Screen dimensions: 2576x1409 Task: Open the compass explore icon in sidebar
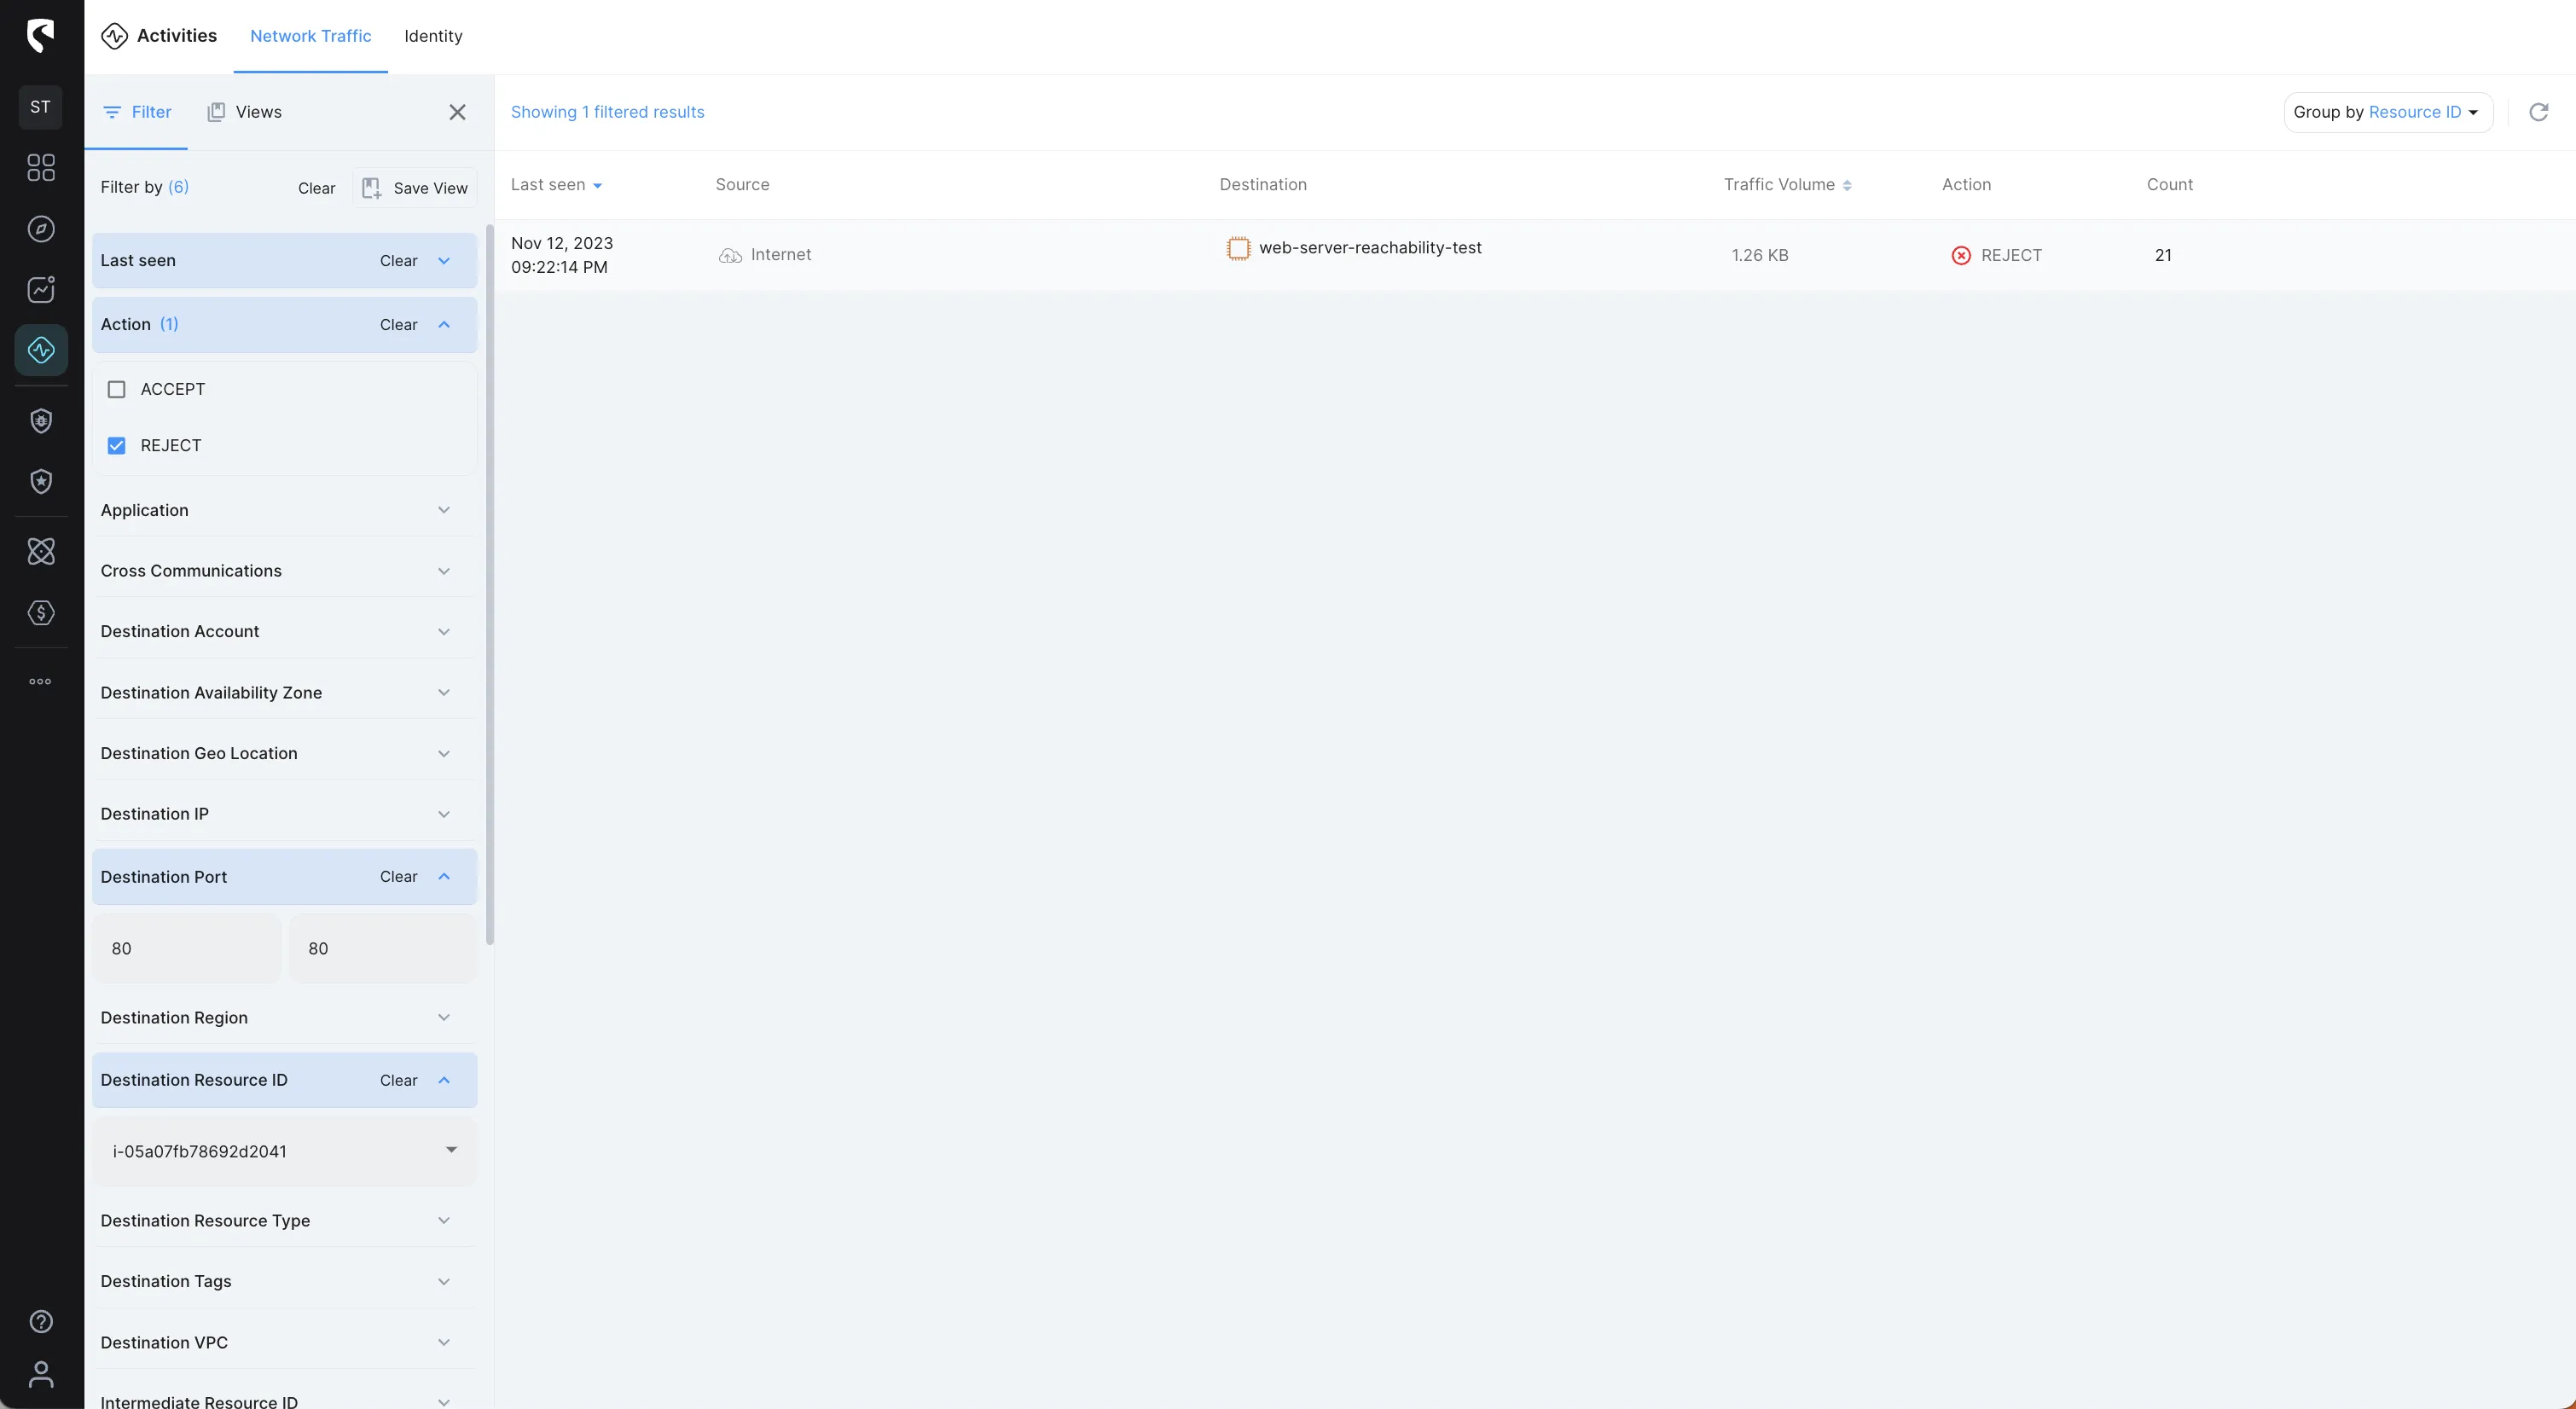pos(41,229)
